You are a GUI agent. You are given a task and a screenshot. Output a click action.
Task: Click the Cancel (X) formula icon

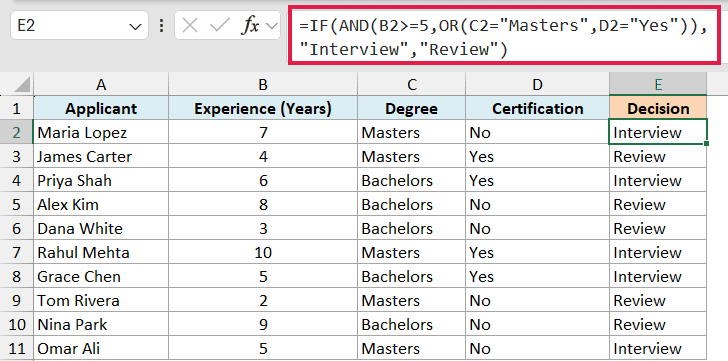coord(190,26)
